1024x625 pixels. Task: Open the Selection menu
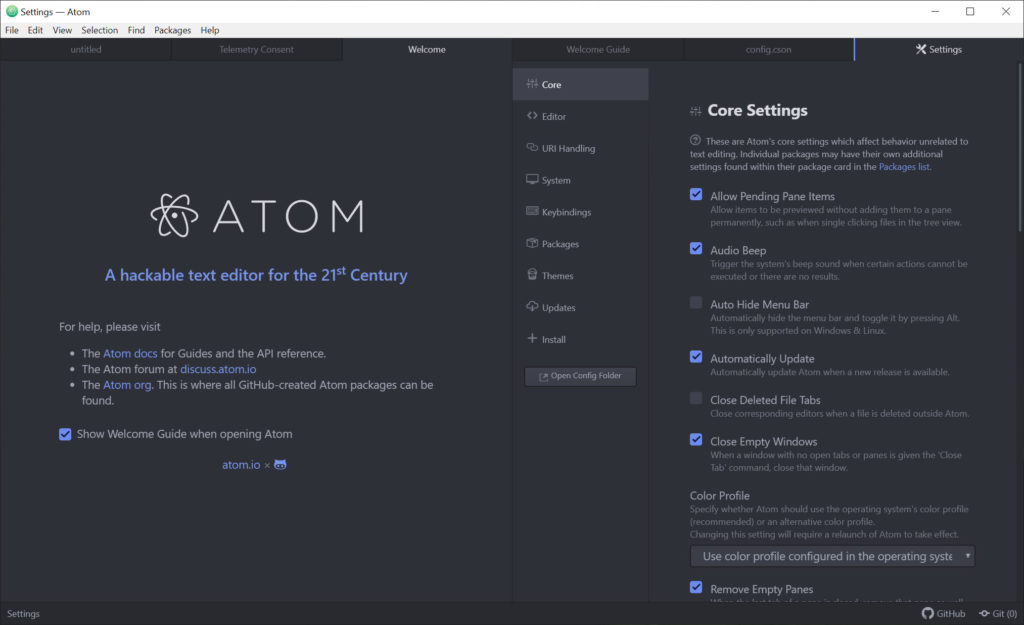click(x=99, y=30)
